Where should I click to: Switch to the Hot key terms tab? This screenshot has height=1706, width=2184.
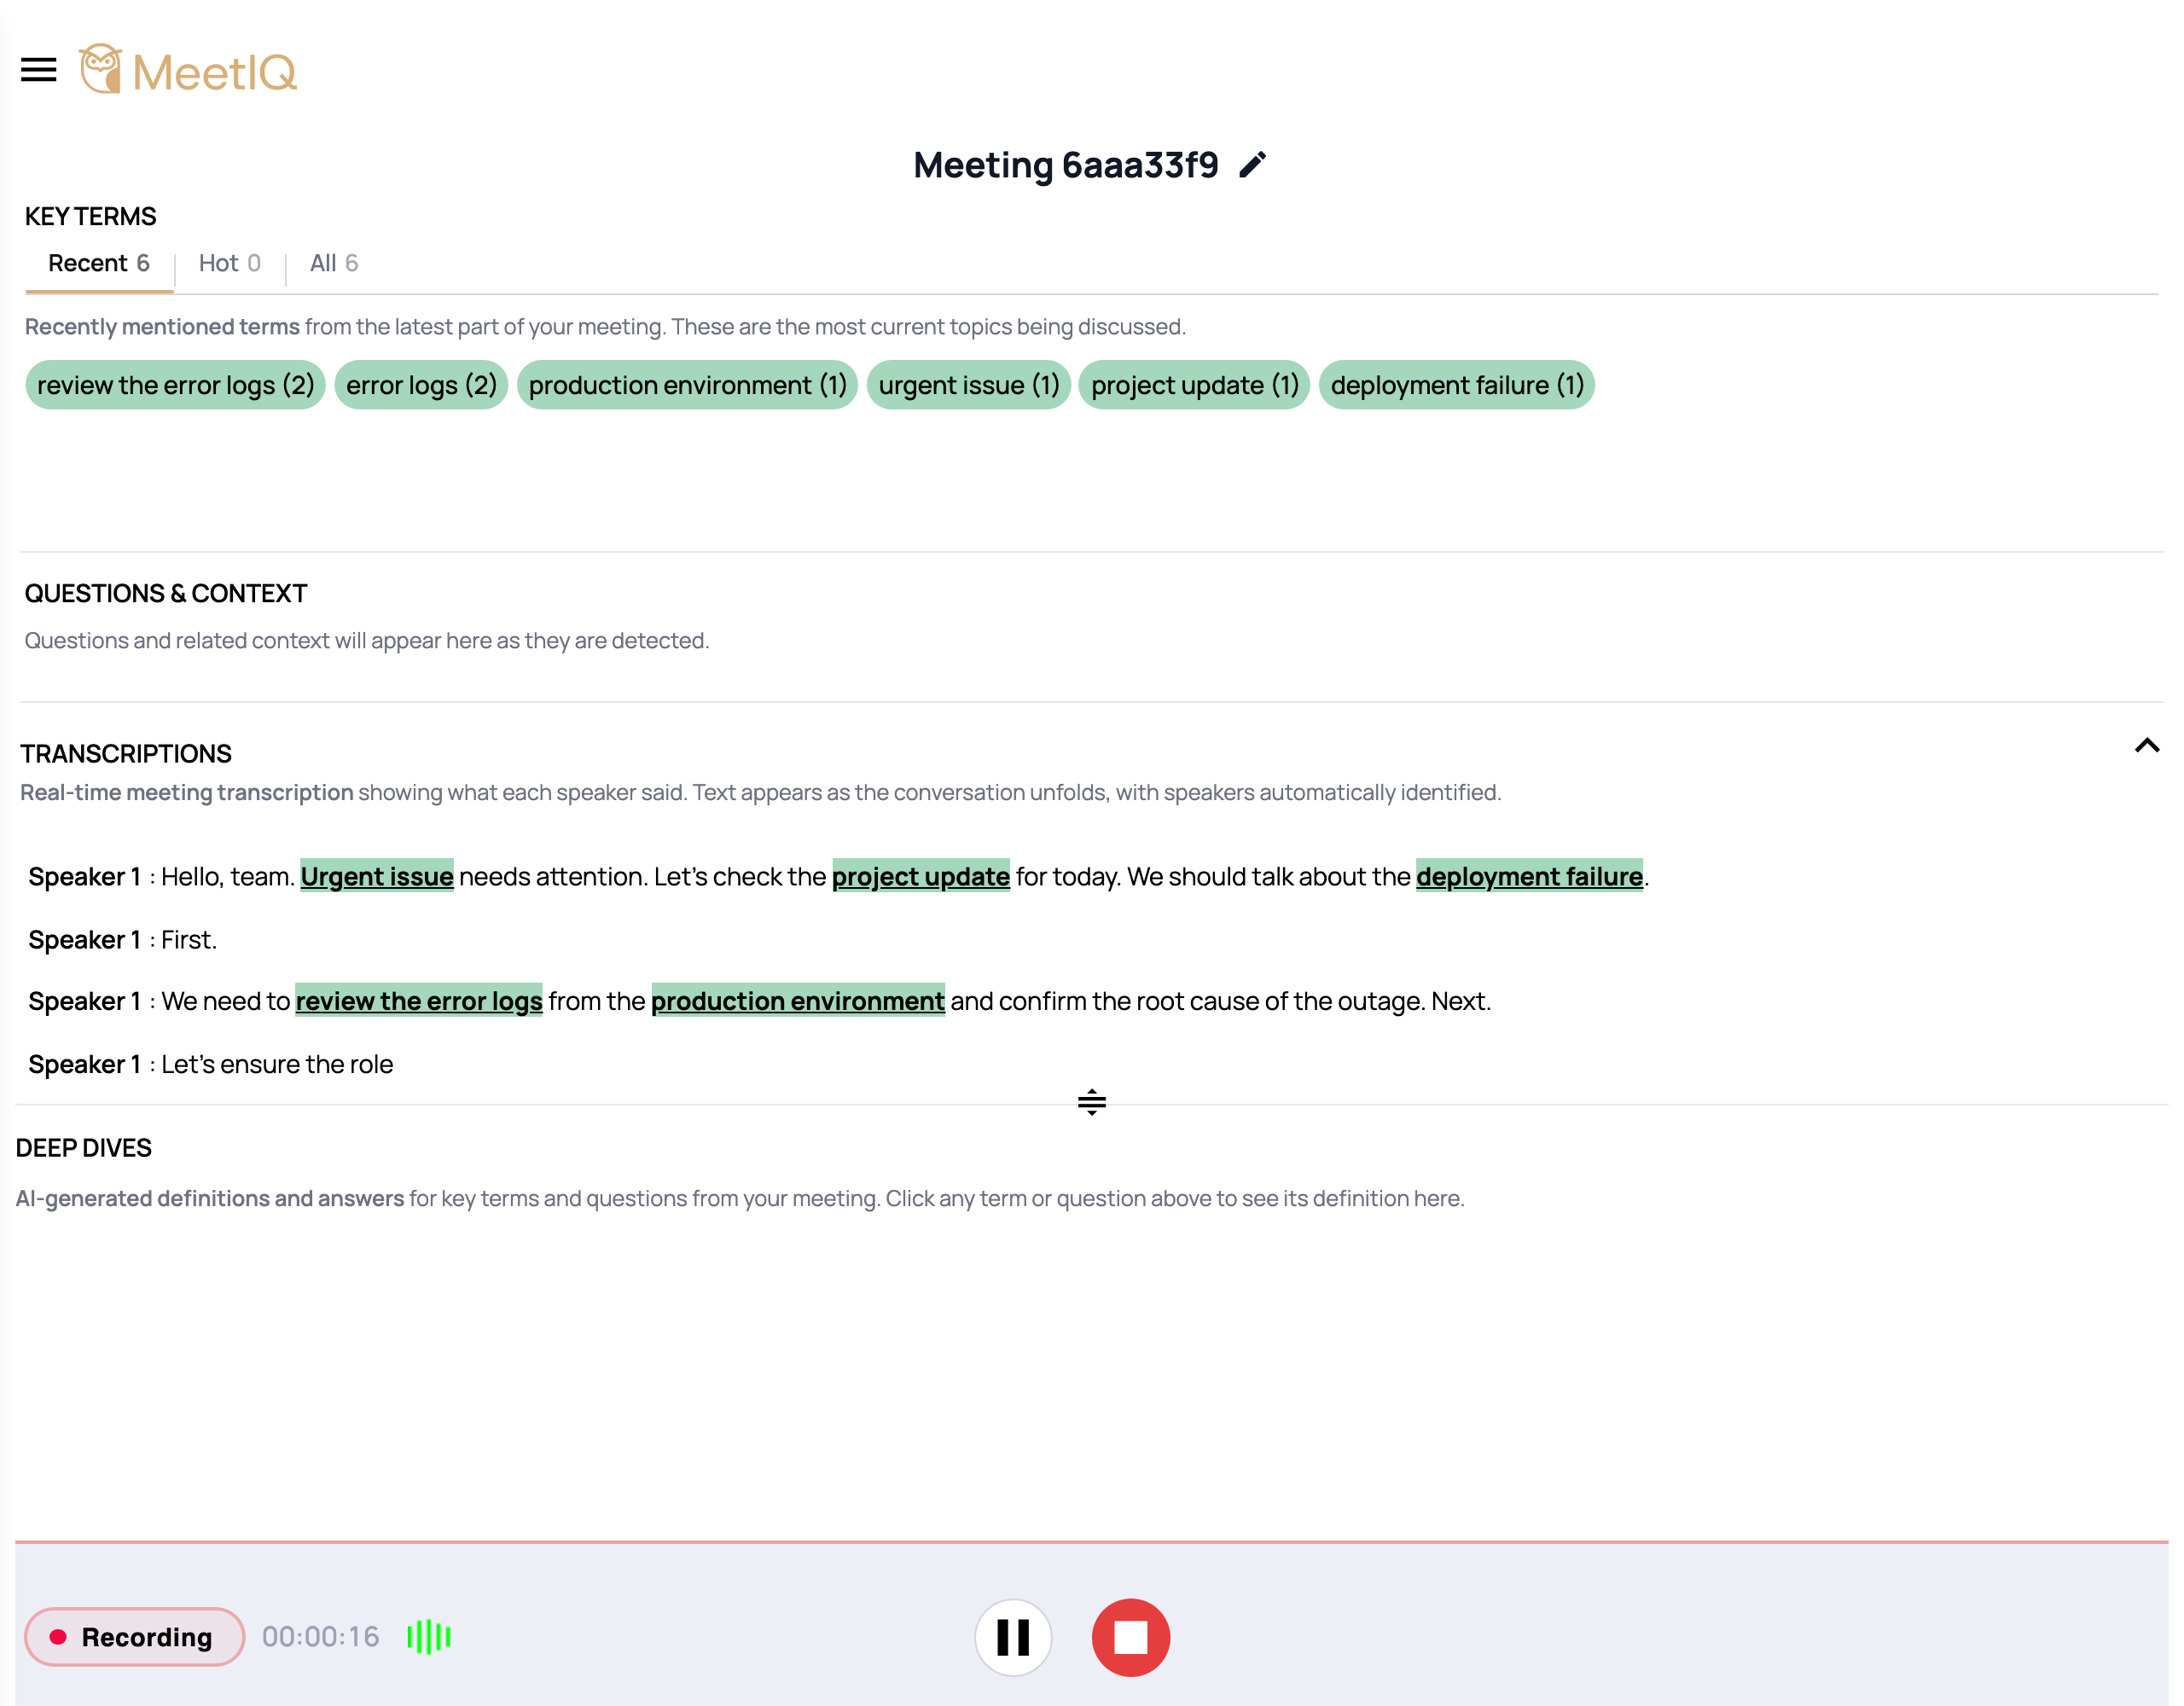(x=229, y=263)
